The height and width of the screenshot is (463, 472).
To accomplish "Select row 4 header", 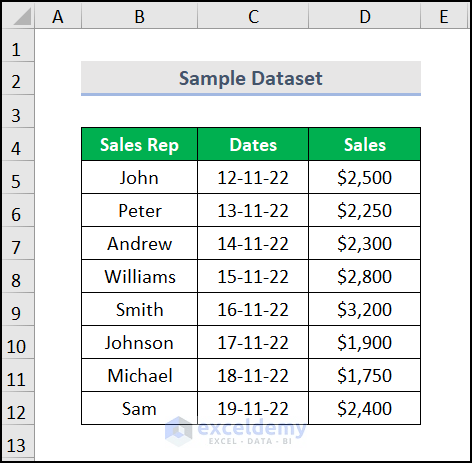I will click(x=18, y=144).
